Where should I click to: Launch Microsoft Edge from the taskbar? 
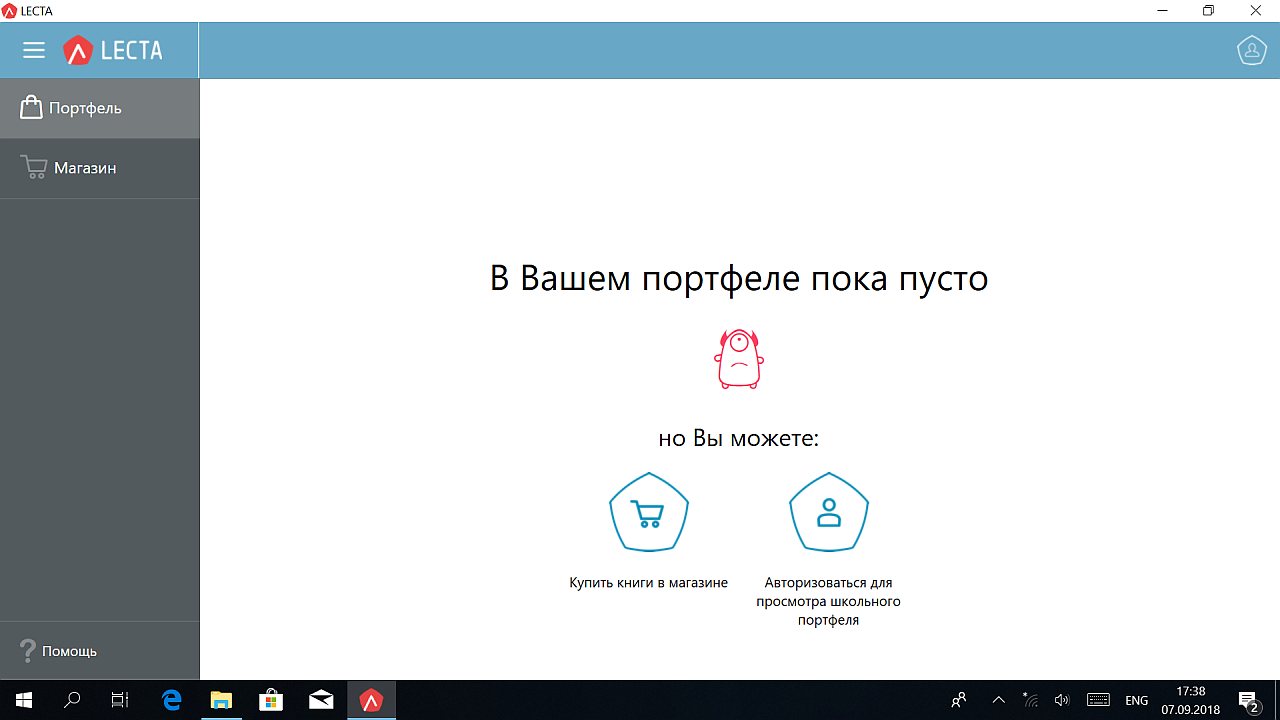click(172, 700)
